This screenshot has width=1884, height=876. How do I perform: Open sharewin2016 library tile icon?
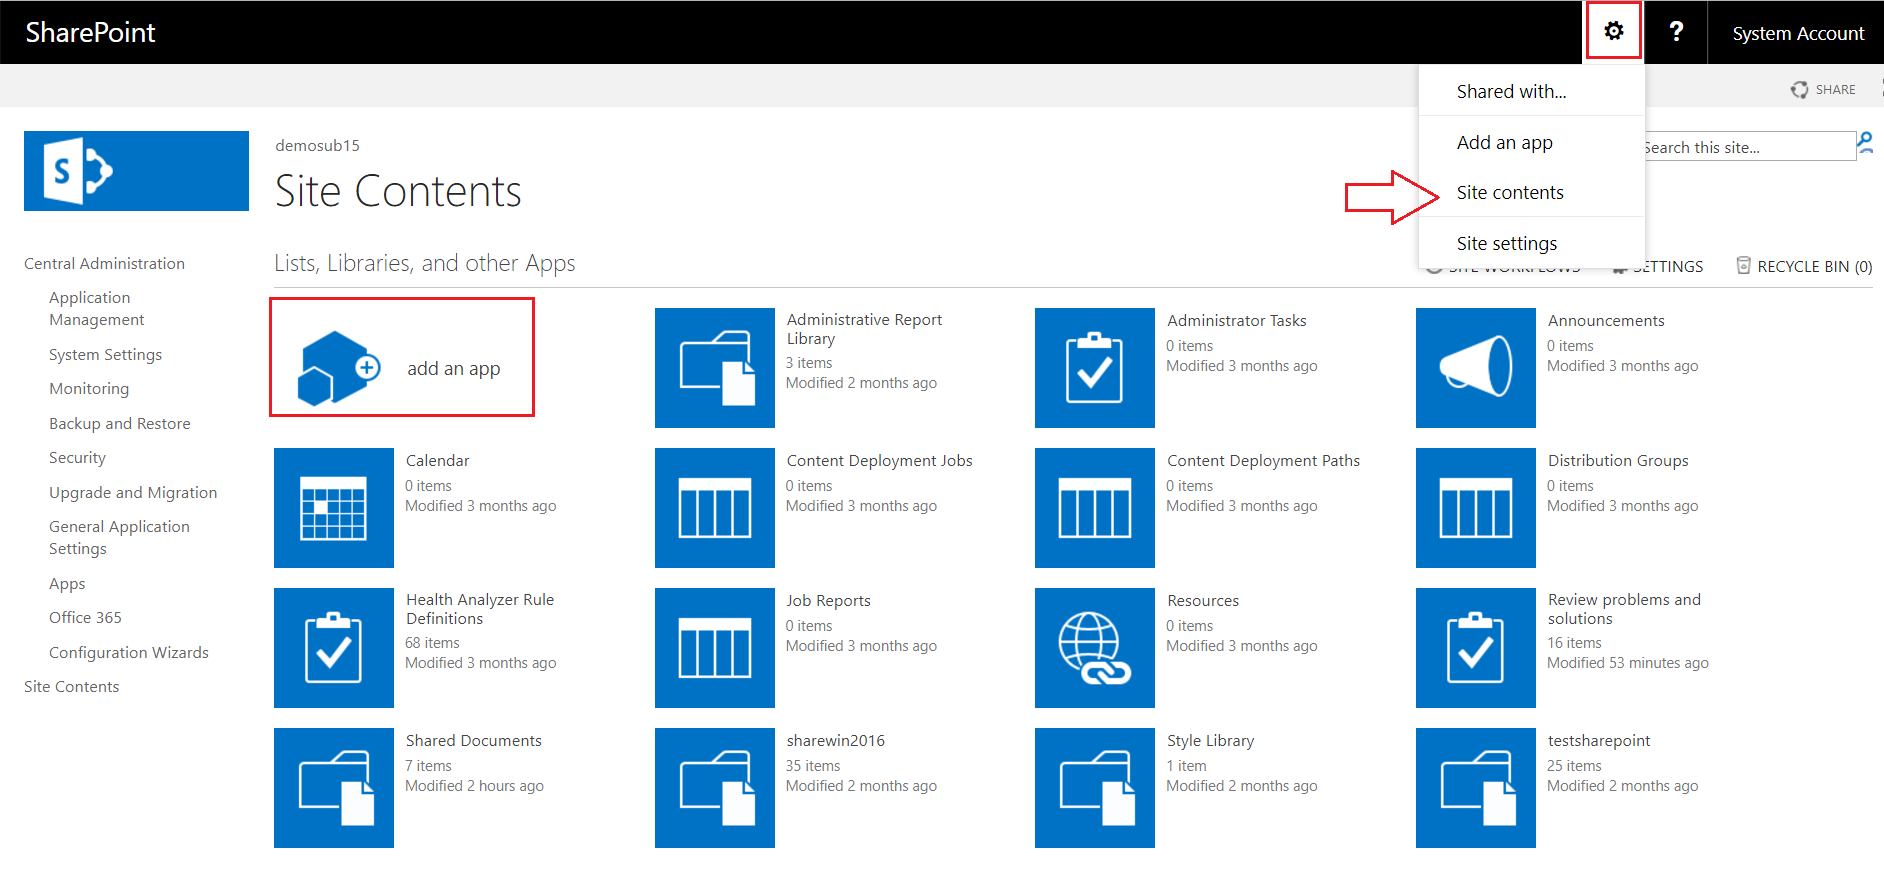click(715, 788)
